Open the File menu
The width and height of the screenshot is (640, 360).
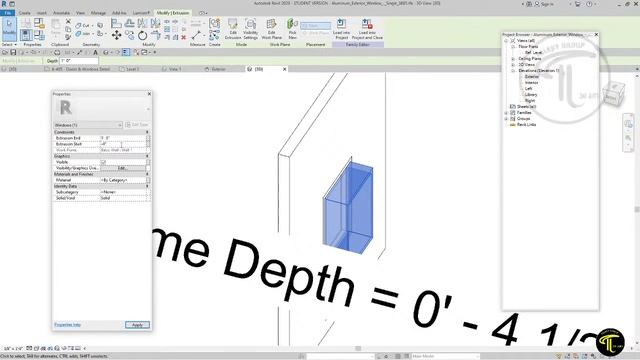click(x=7, y=13)
